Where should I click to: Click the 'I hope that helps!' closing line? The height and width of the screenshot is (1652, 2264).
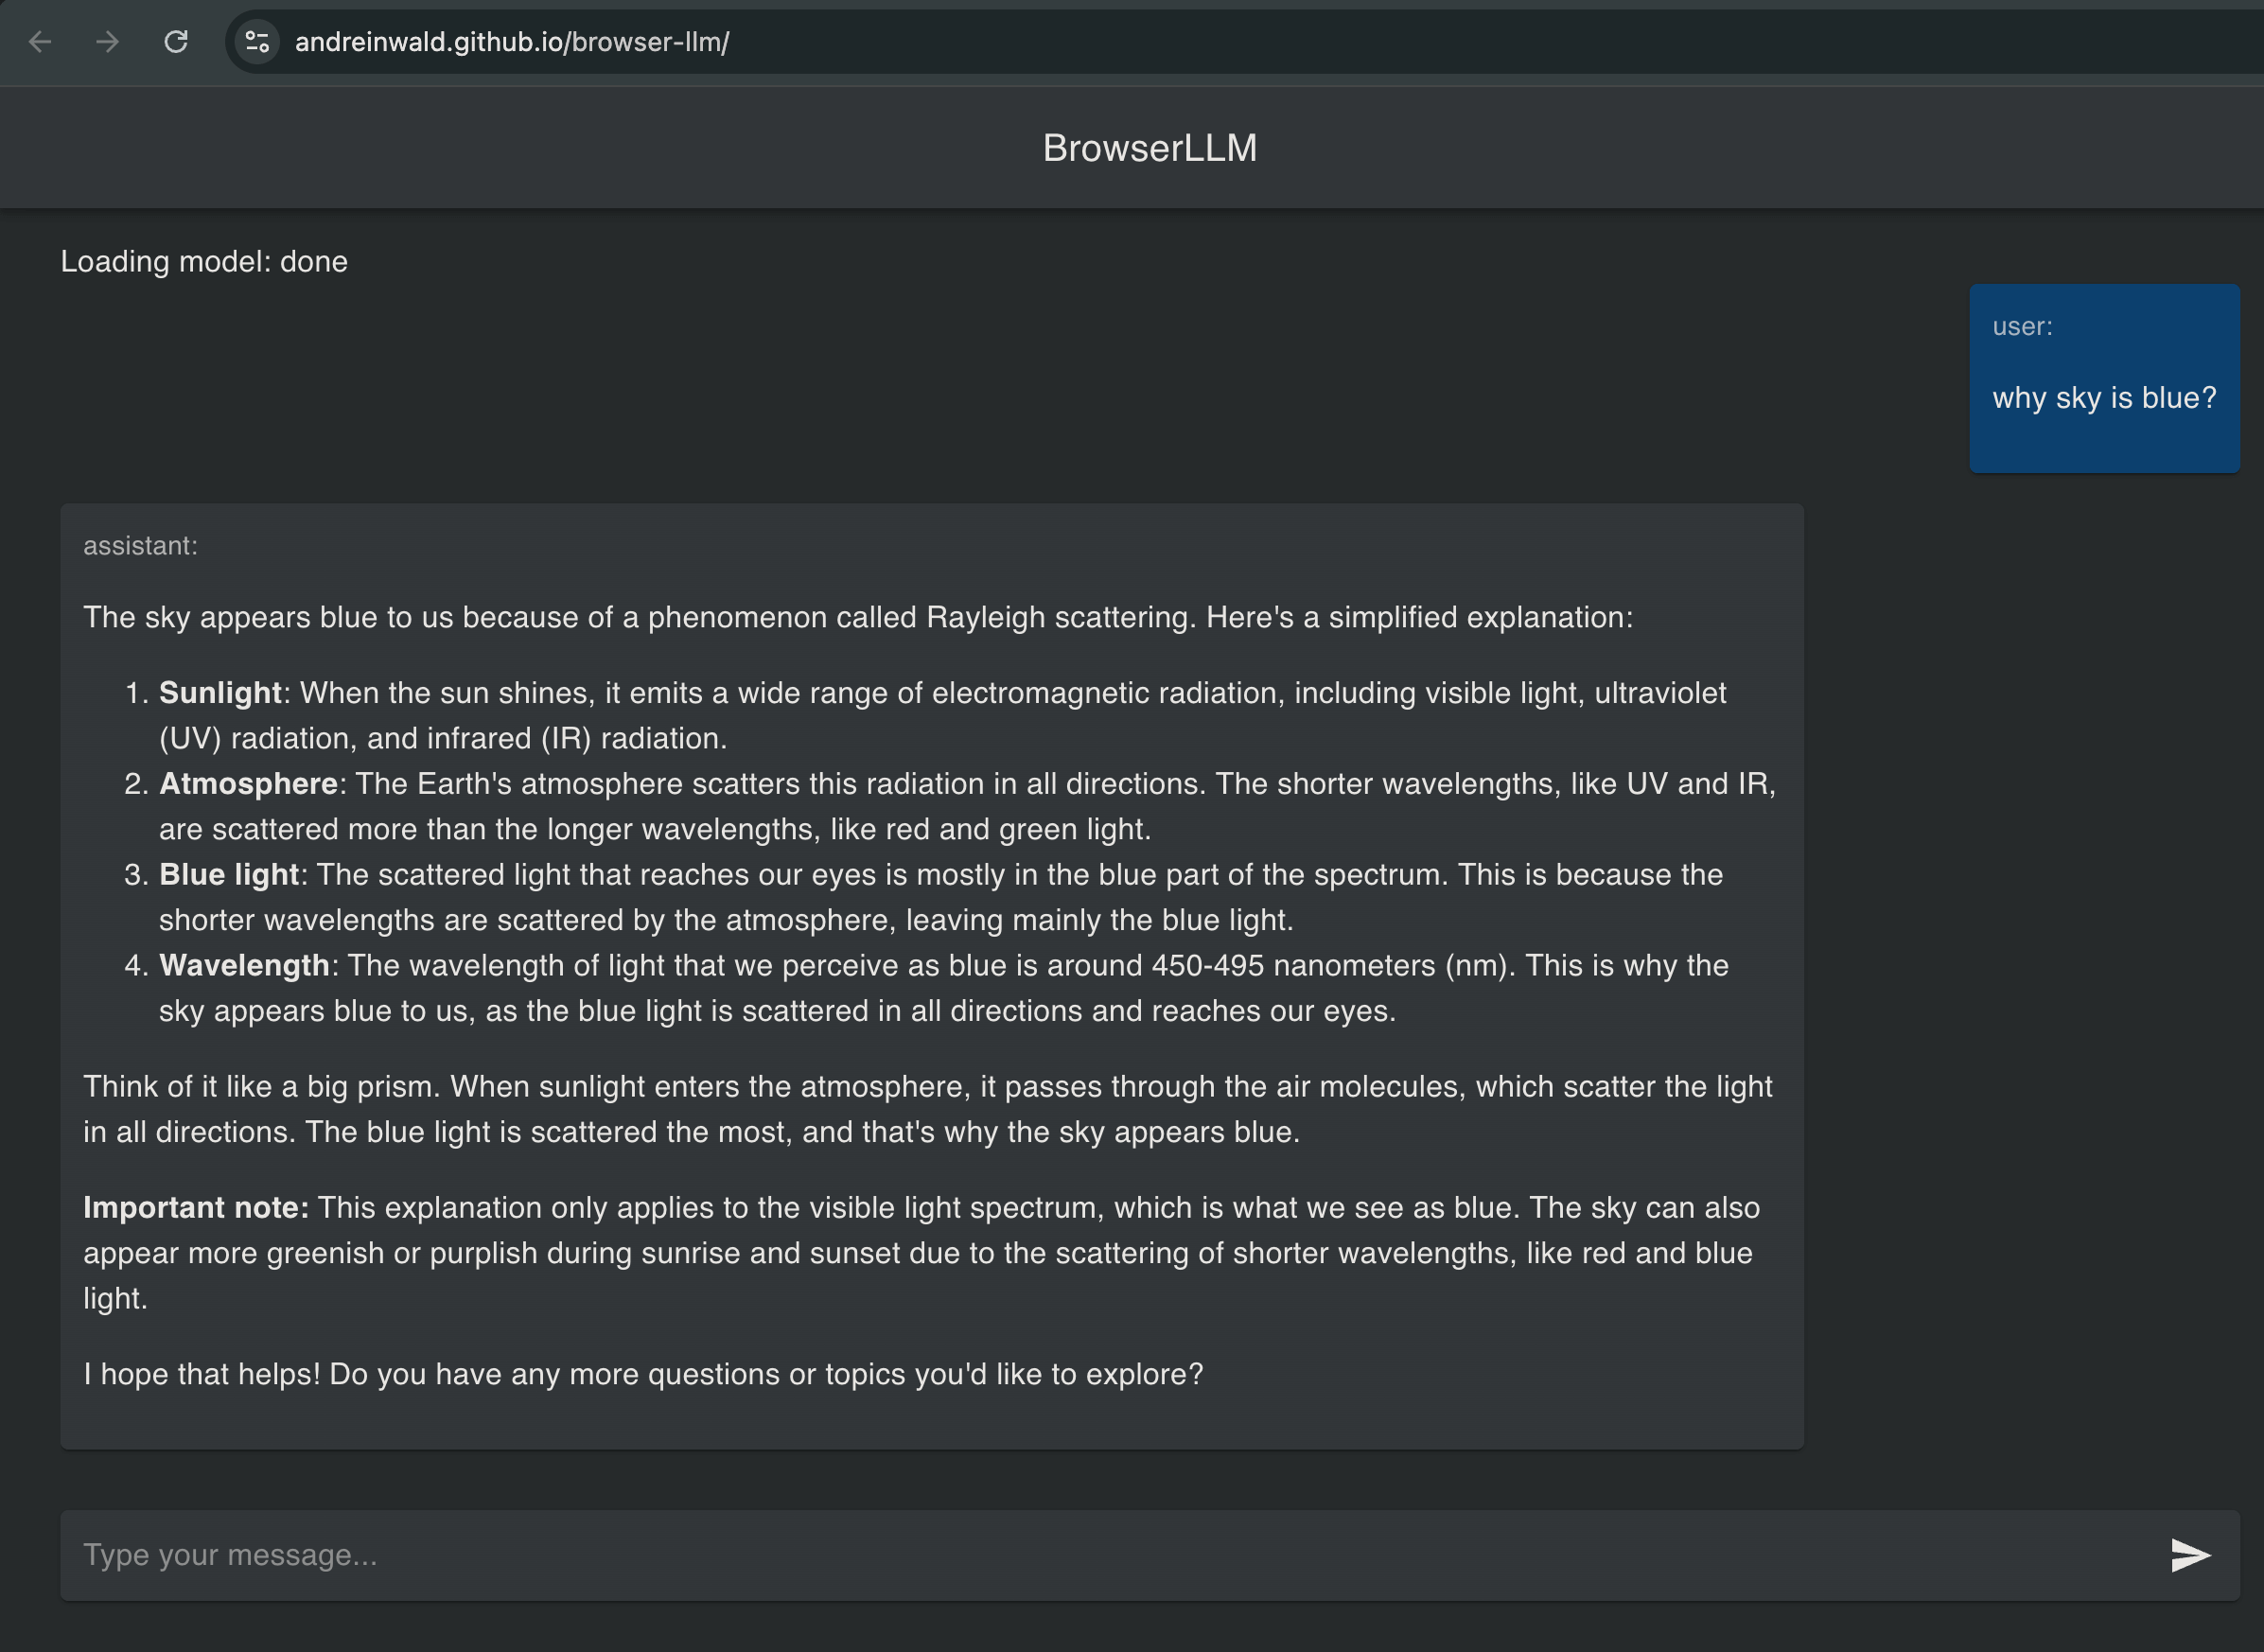pyautogui.click(x=643, y=1375)
